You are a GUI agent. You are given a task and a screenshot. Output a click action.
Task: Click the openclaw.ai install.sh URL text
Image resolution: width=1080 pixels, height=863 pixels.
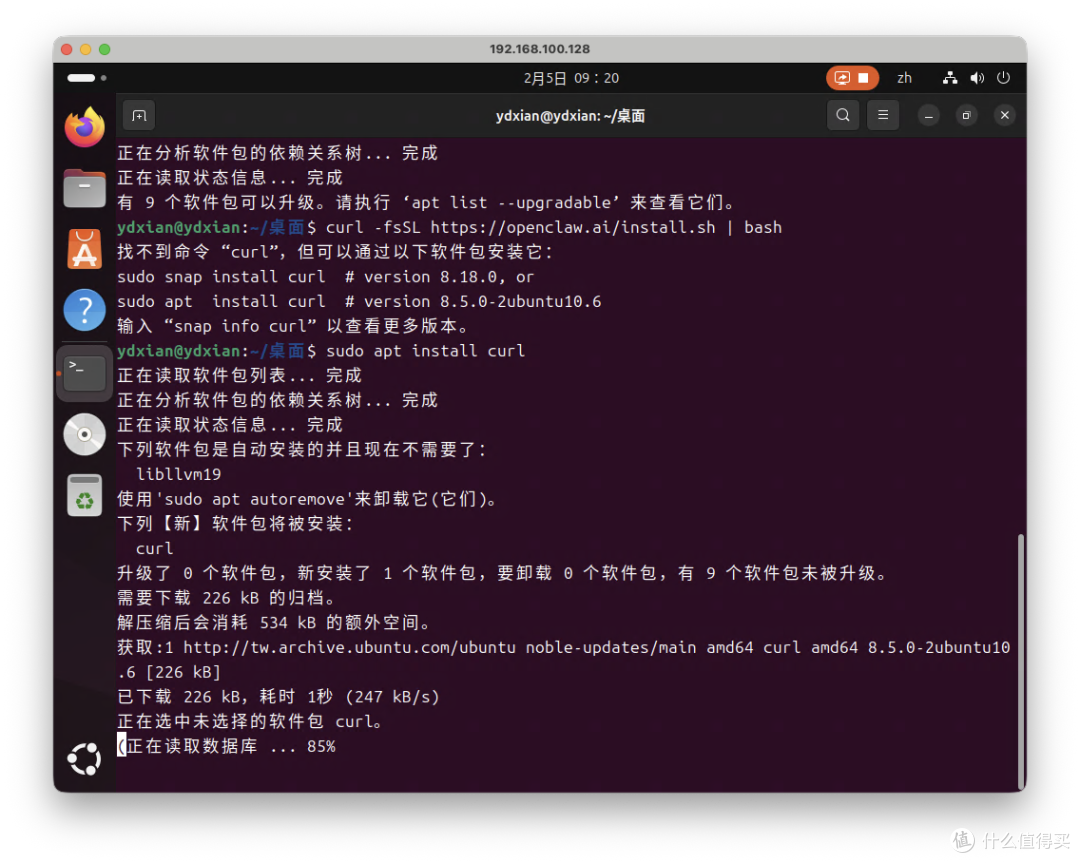pos(573,227)
